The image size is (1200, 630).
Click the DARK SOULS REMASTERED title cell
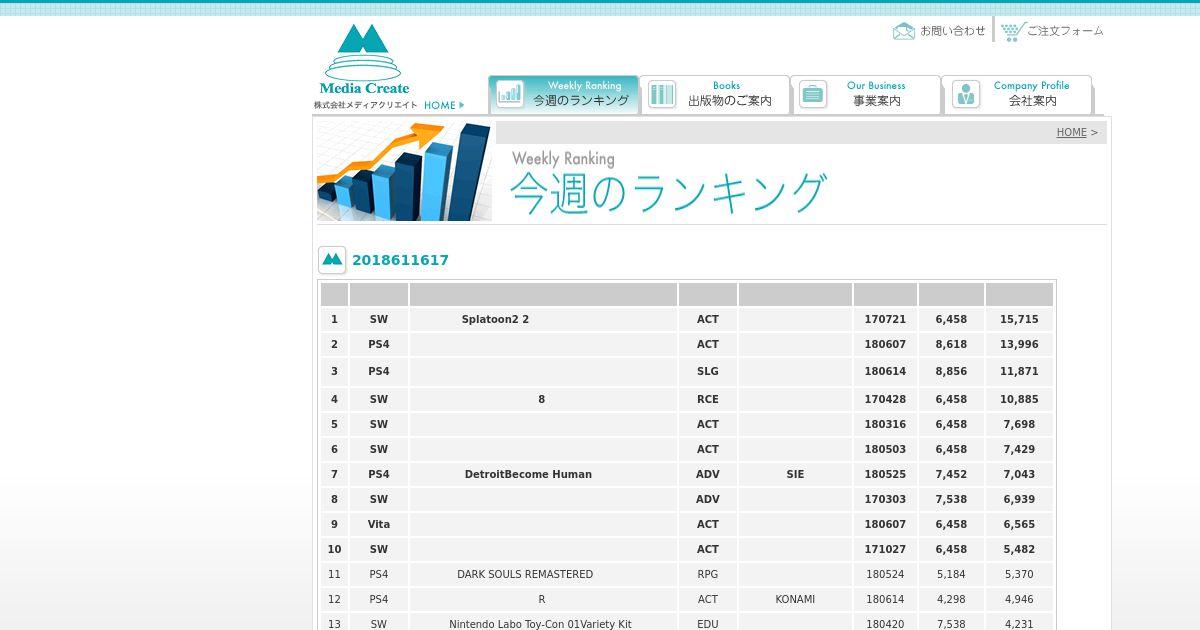(x=543, y=574)
